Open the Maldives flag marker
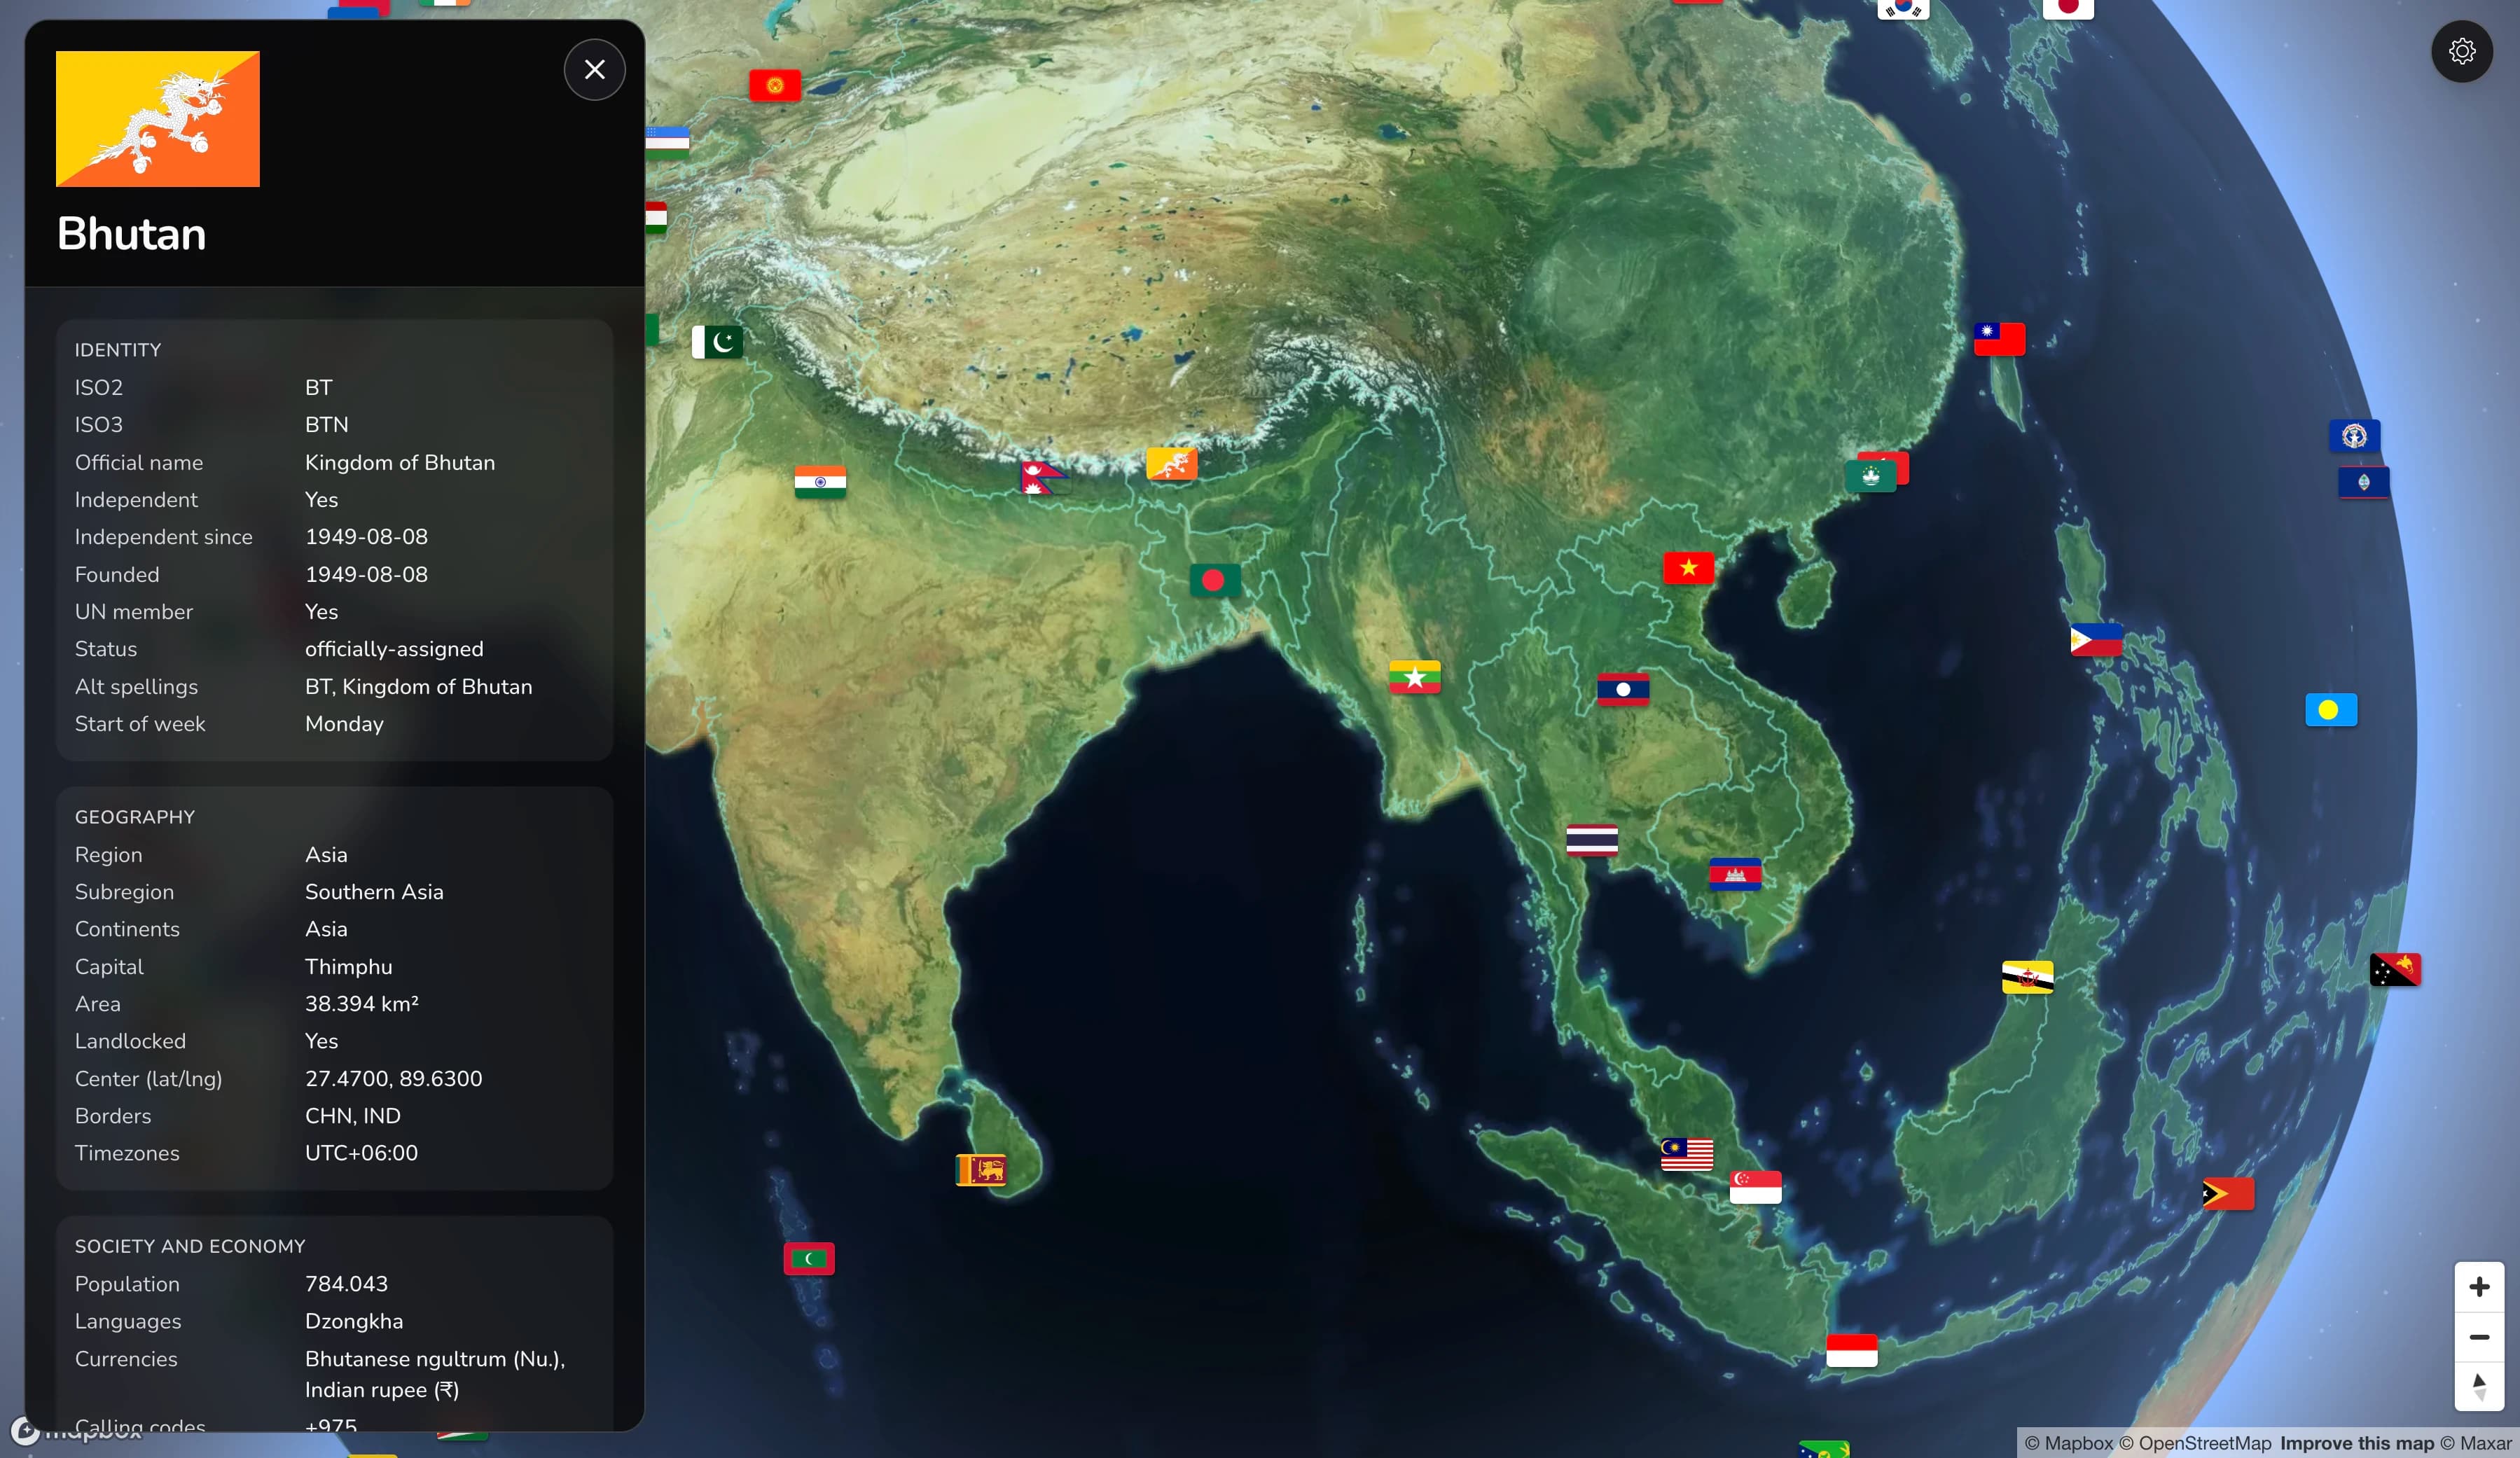 click(x=808, y=1258)
